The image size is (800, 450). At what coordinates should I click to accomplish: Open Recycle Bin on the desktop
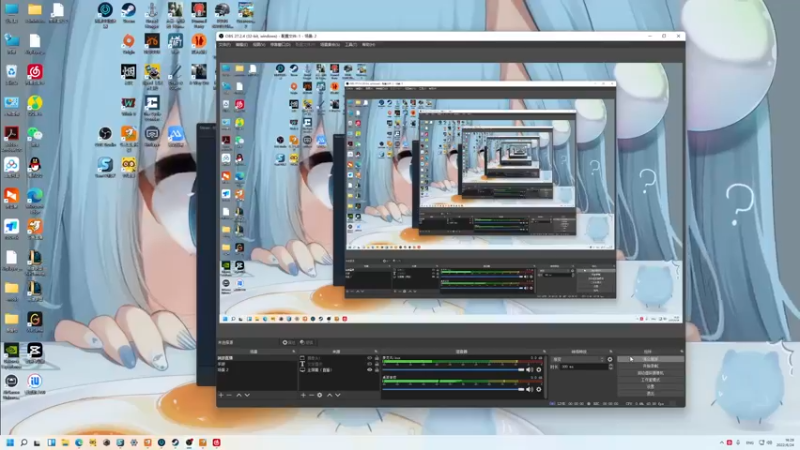11,73
